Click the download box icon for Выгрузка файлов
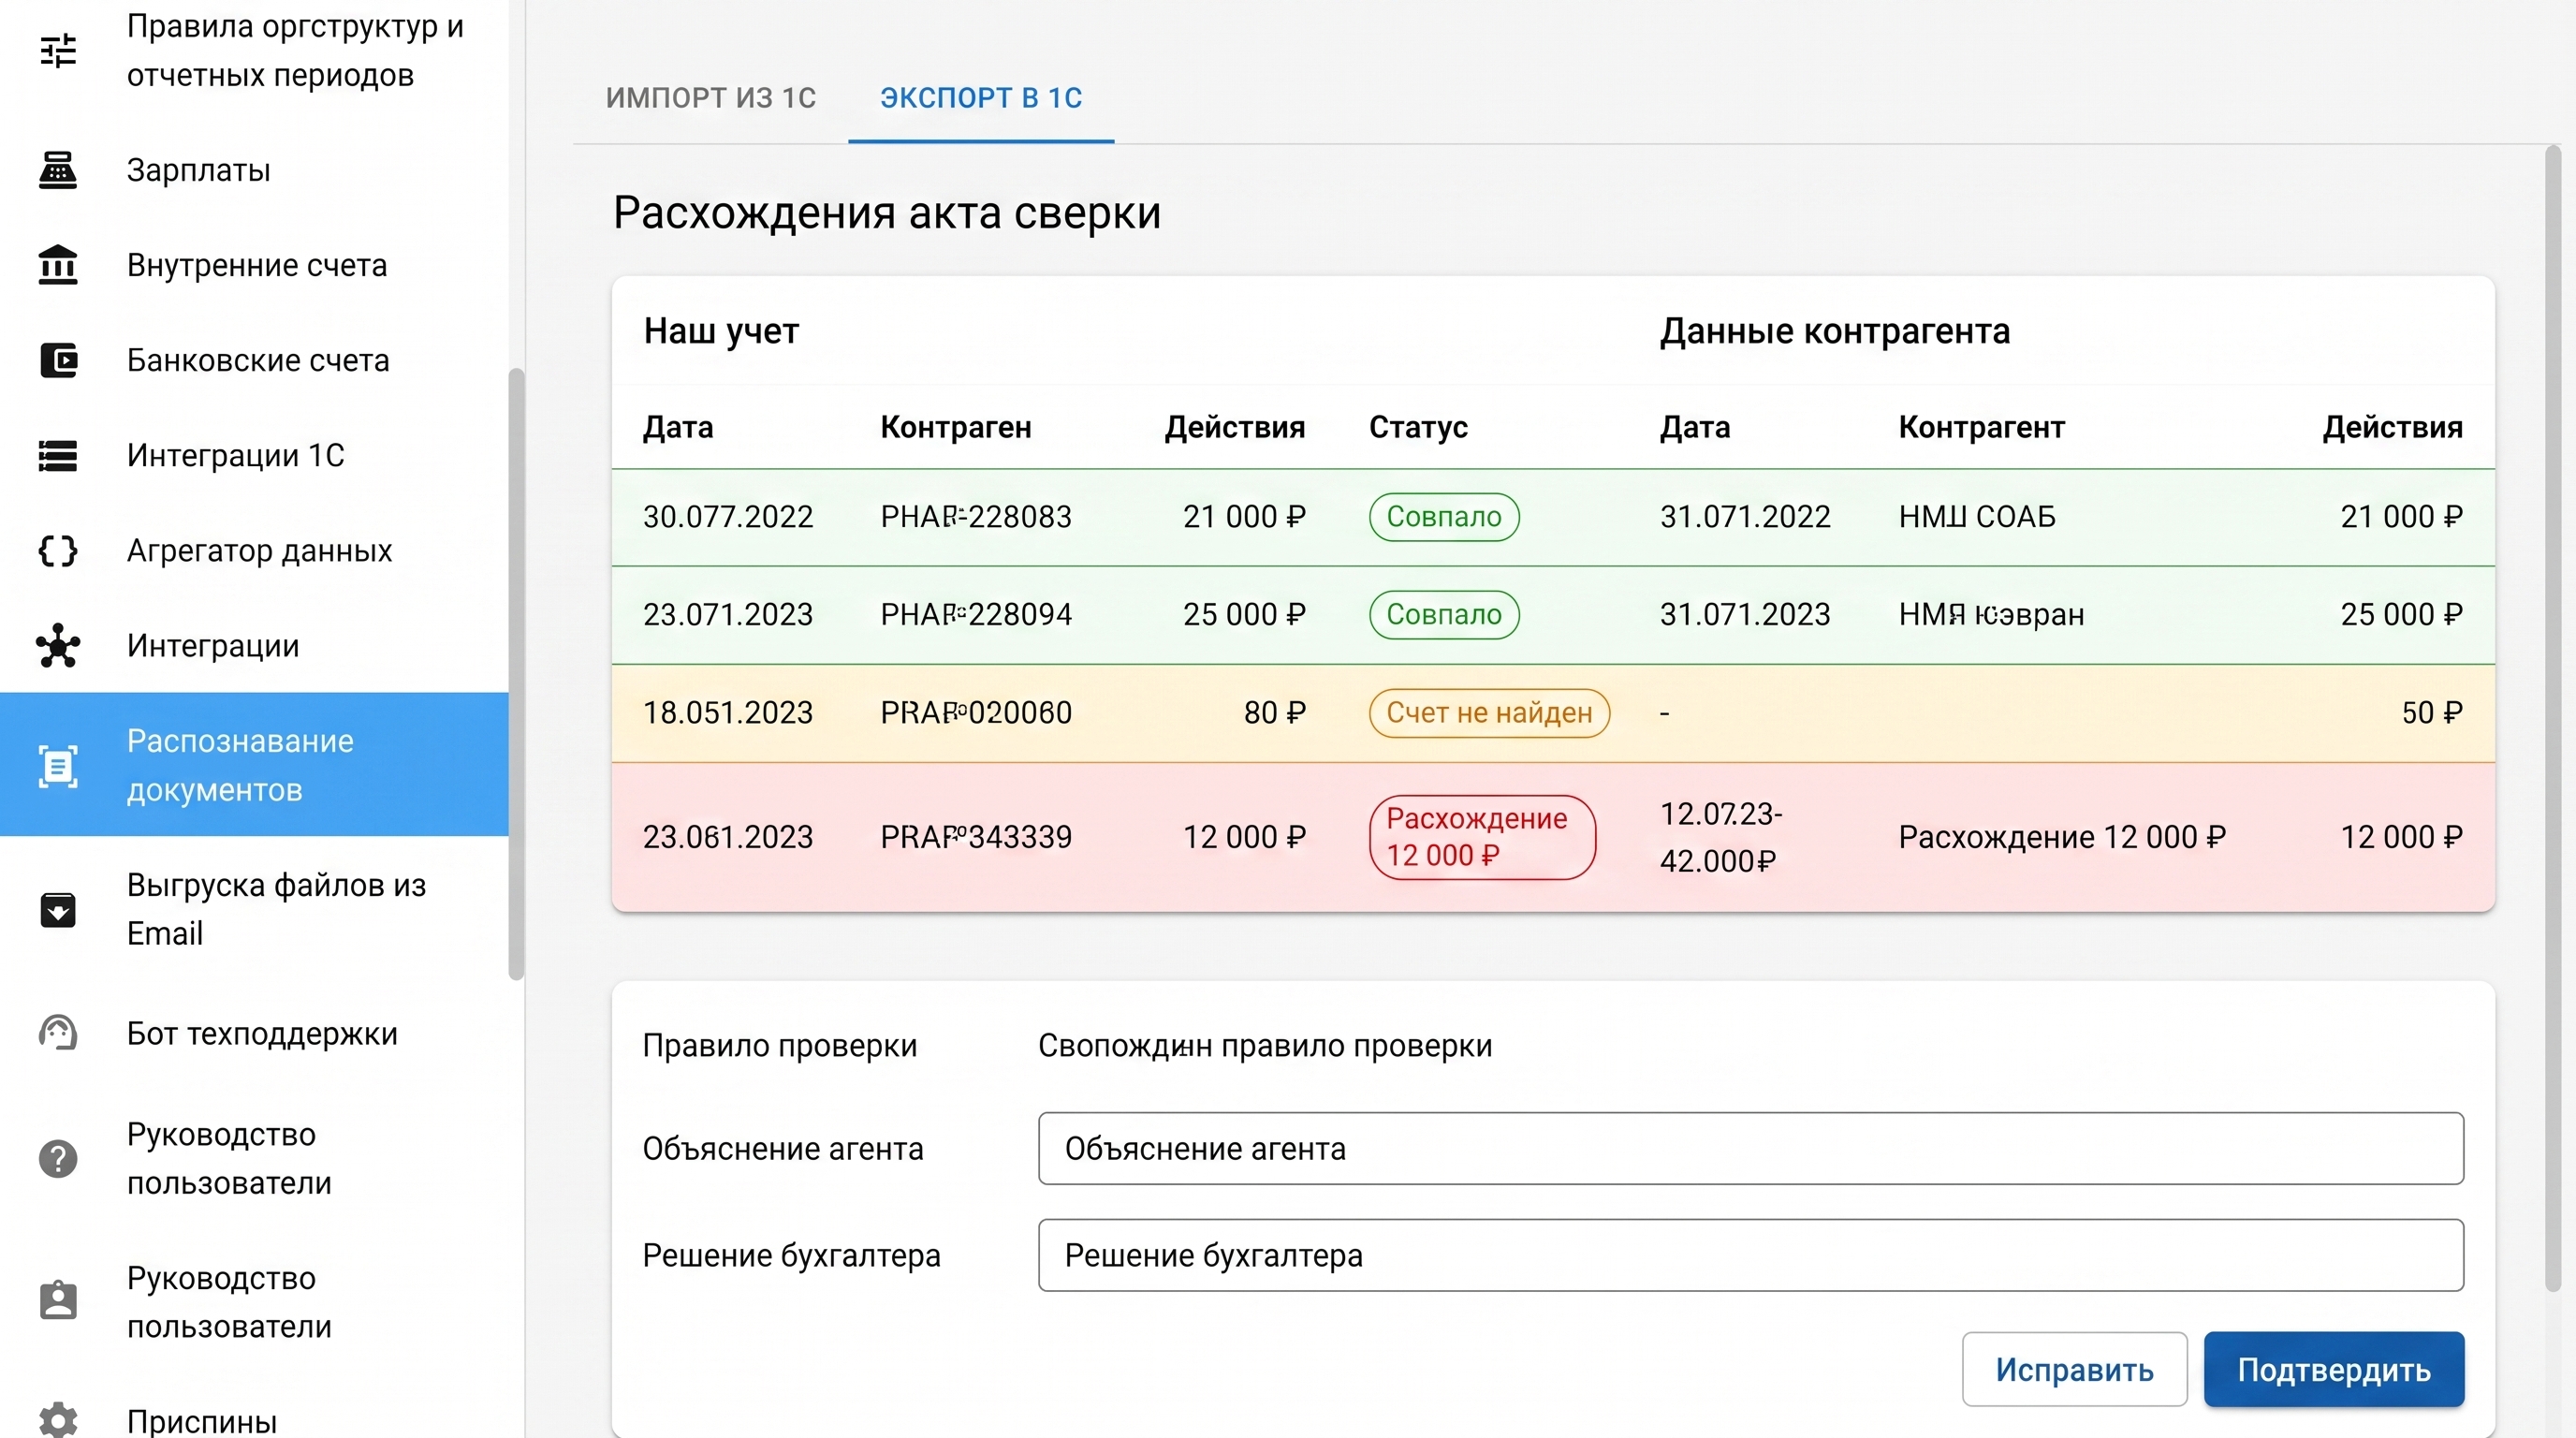2576x1438 pixels. (58, 909)
